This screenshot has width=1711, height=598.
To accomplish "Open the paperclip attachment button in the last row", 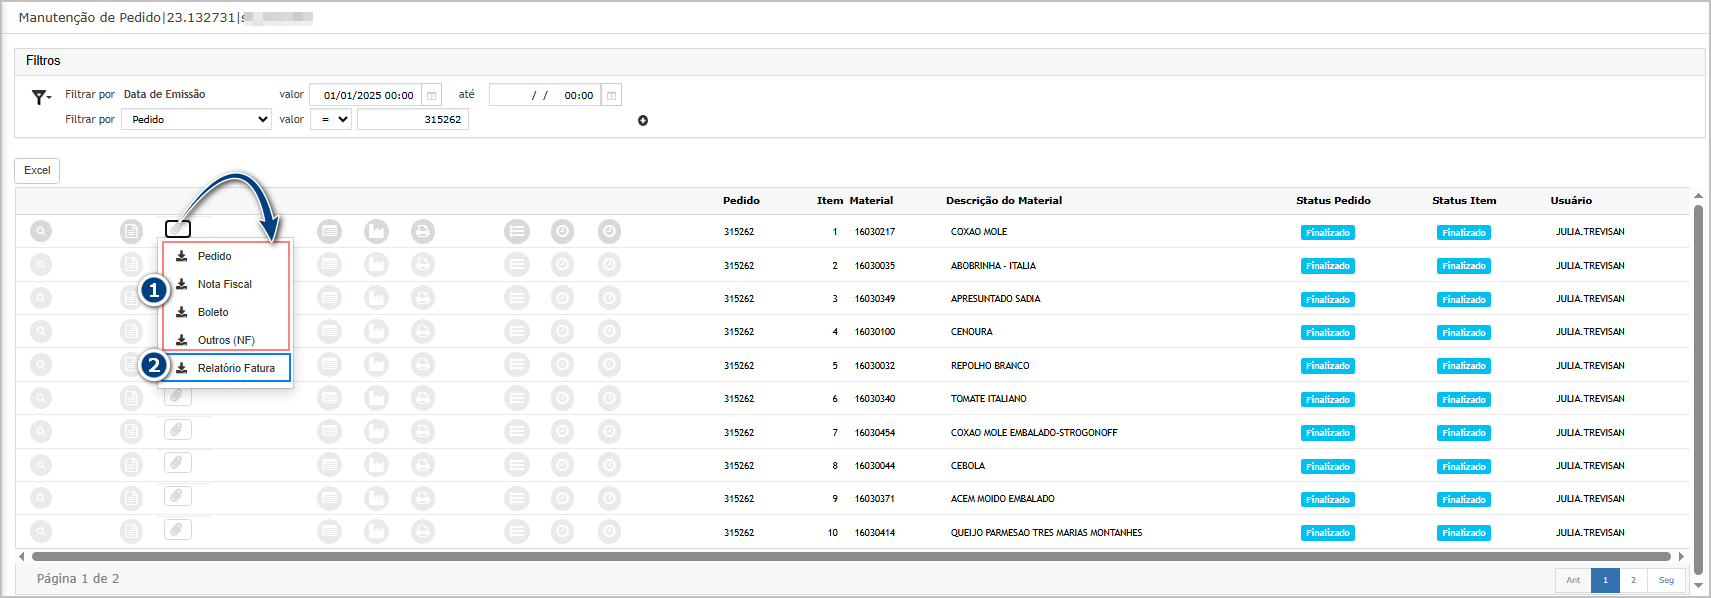I will (177, 529).
